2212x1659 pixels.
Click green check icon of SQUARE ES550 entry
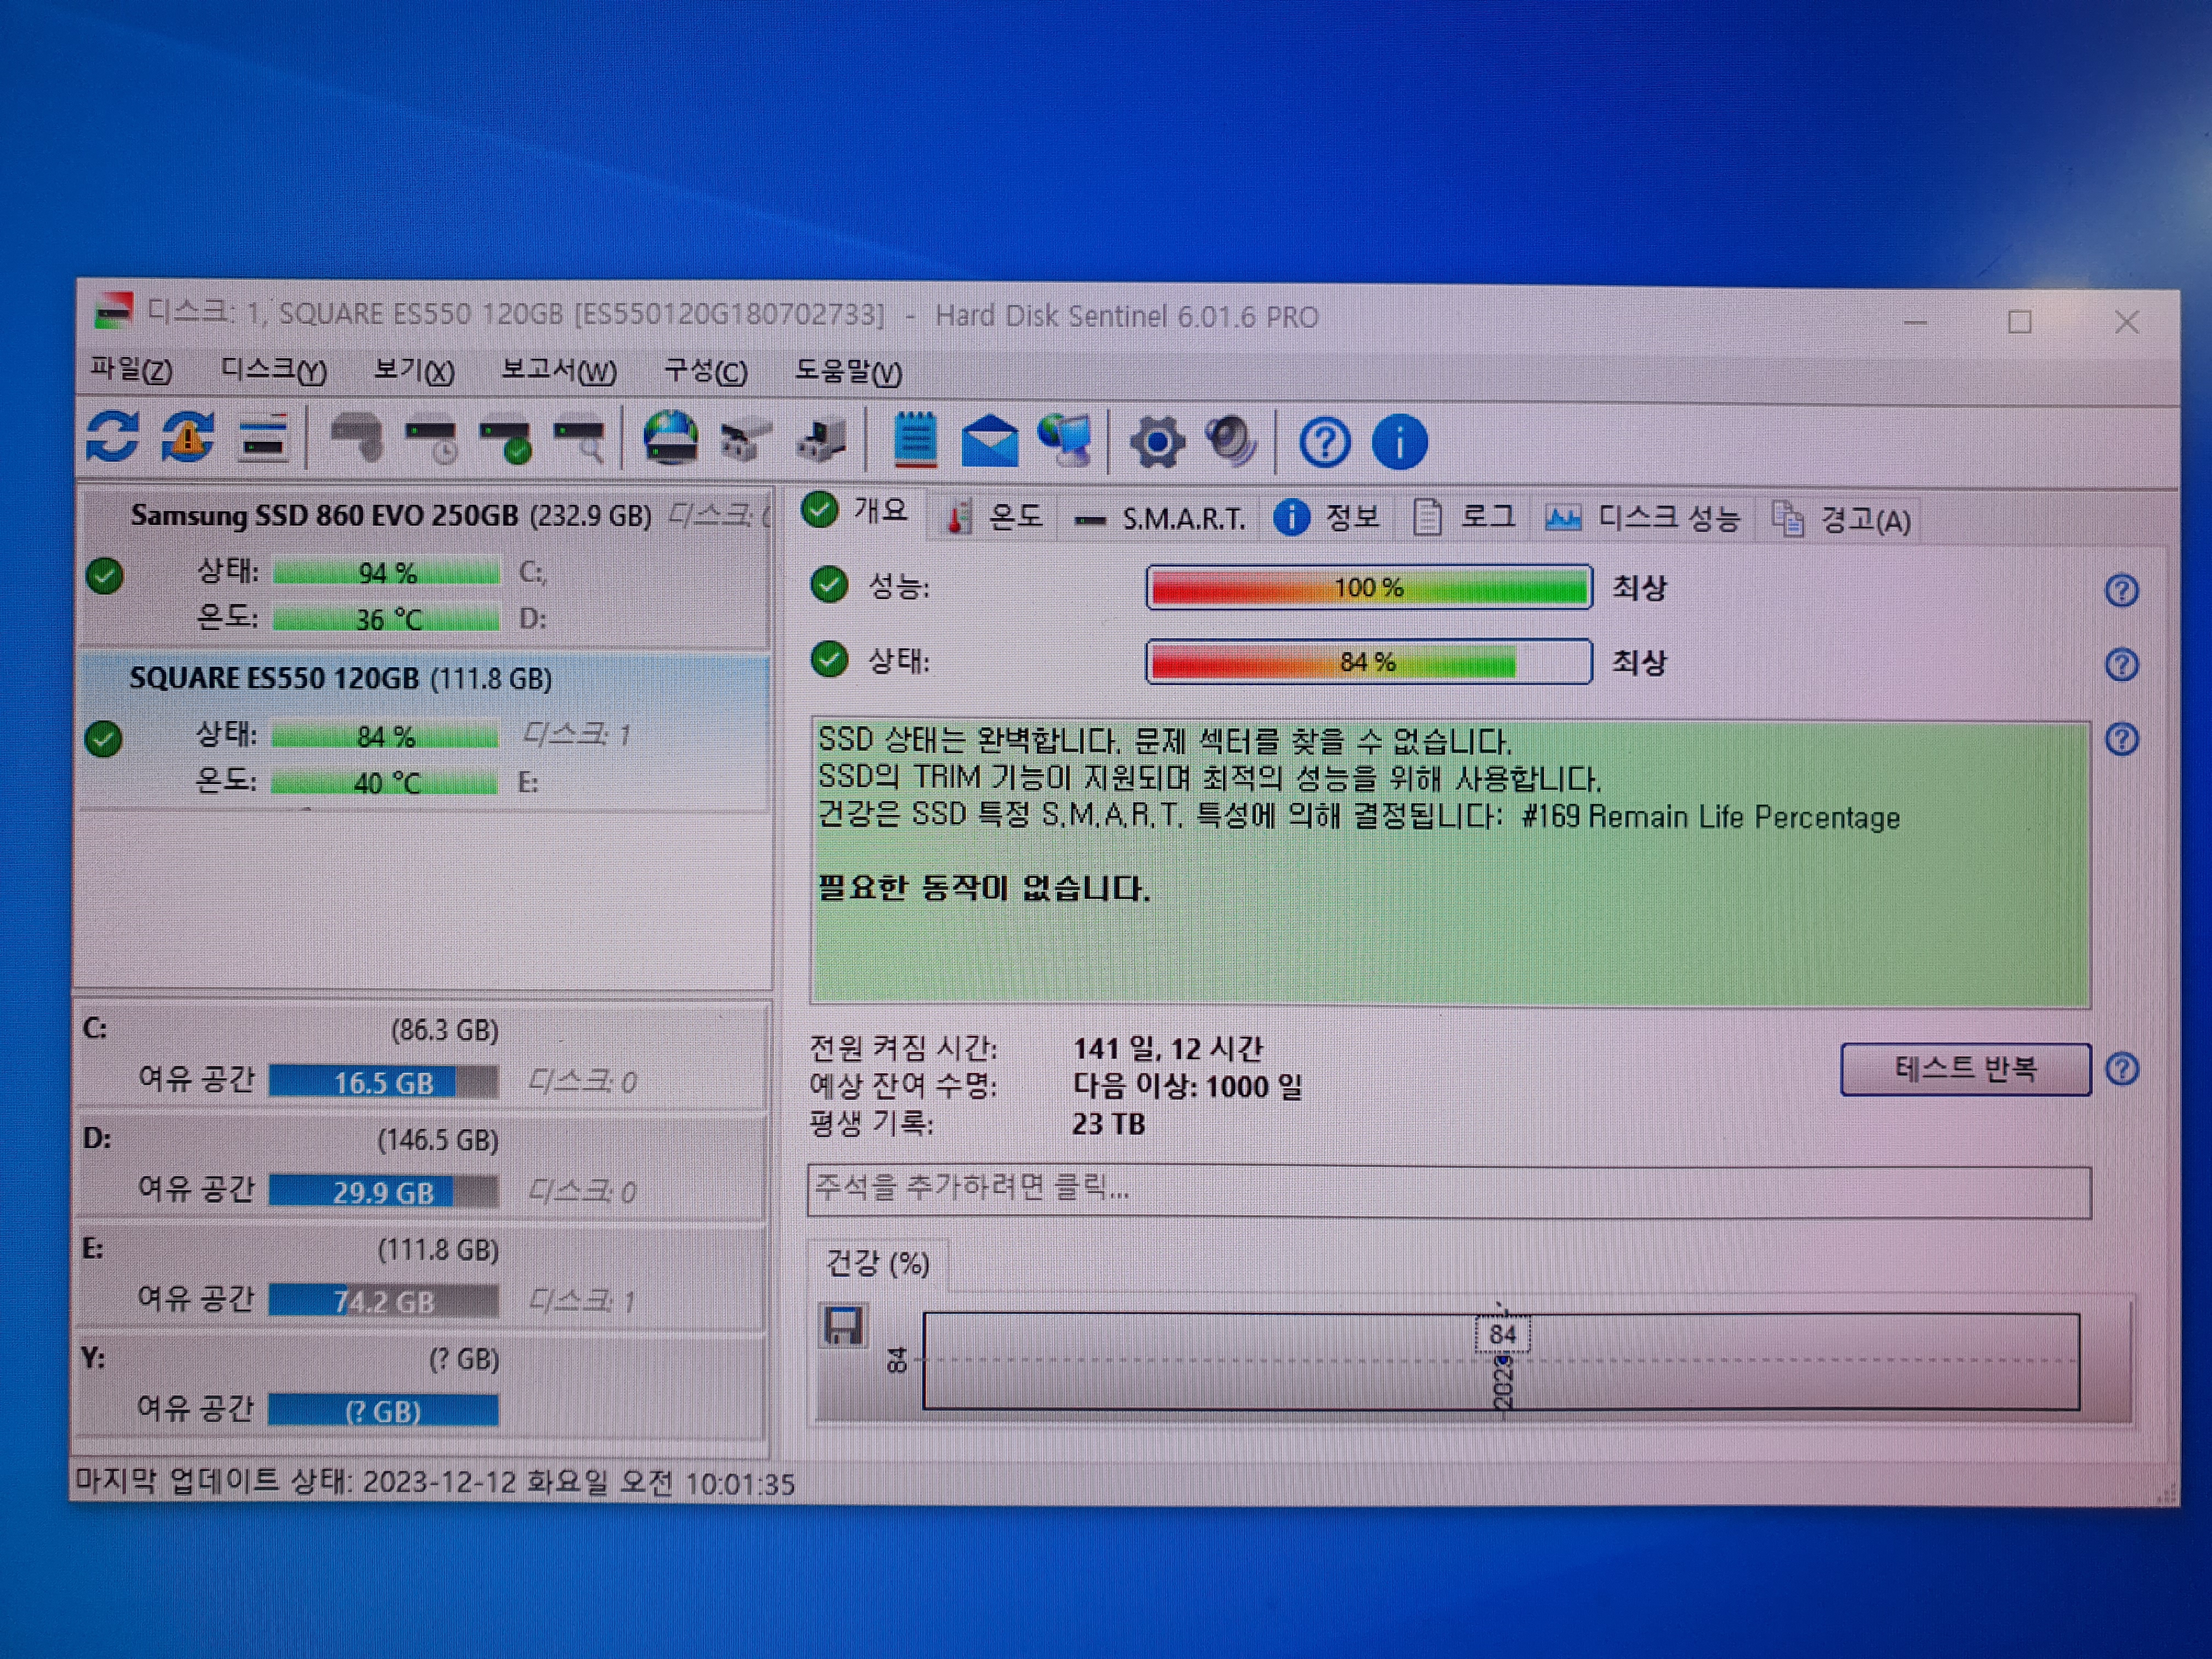click(x=103, y=739)
